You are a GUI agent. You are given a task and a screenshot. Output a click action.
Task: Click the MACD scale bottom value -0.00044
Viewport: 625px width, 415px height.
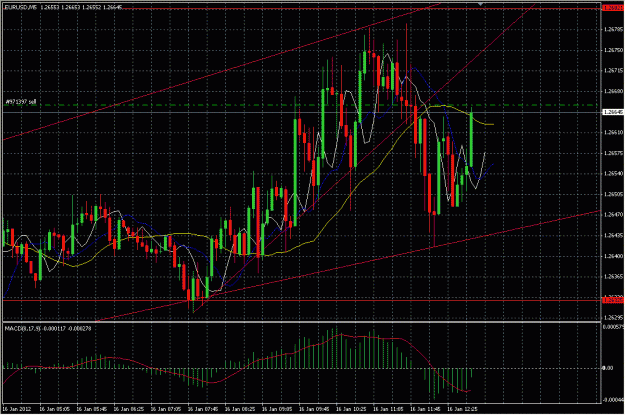click(x=613, y=399)
